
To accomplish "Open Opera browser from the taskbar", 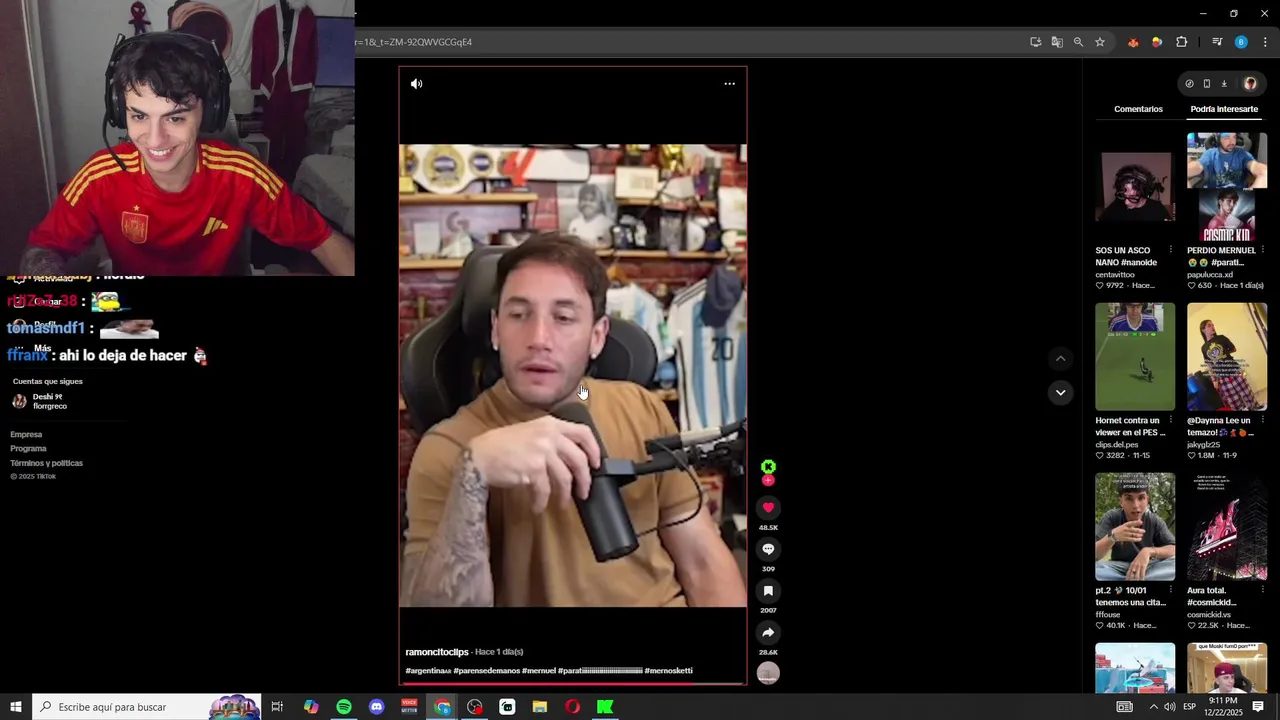I will 572,707.
